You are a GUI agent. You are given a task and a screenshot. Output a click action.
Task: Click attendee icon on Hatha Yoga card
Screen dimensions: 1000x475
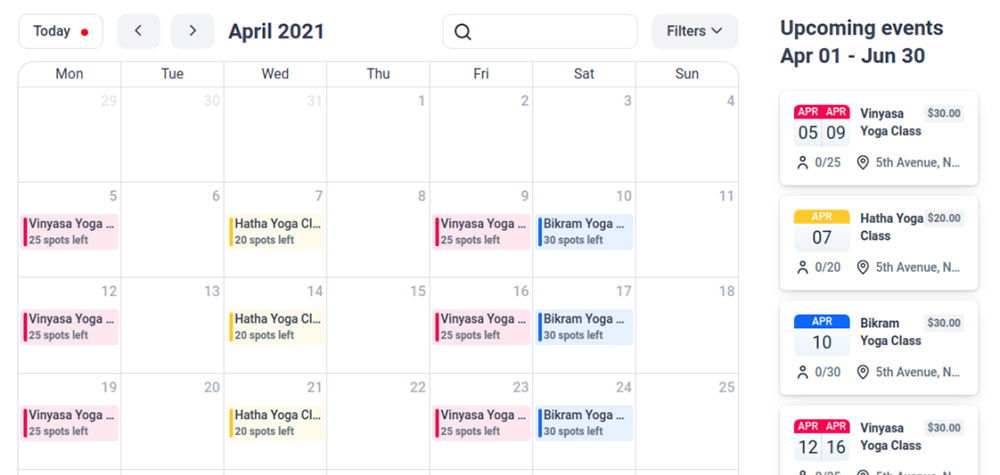802,267
